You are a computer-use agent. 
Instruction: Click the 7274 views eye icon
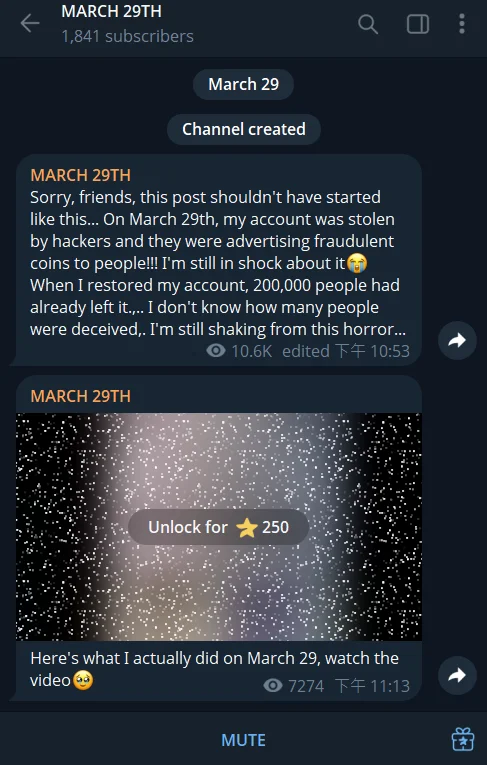(x=273, y=685)
